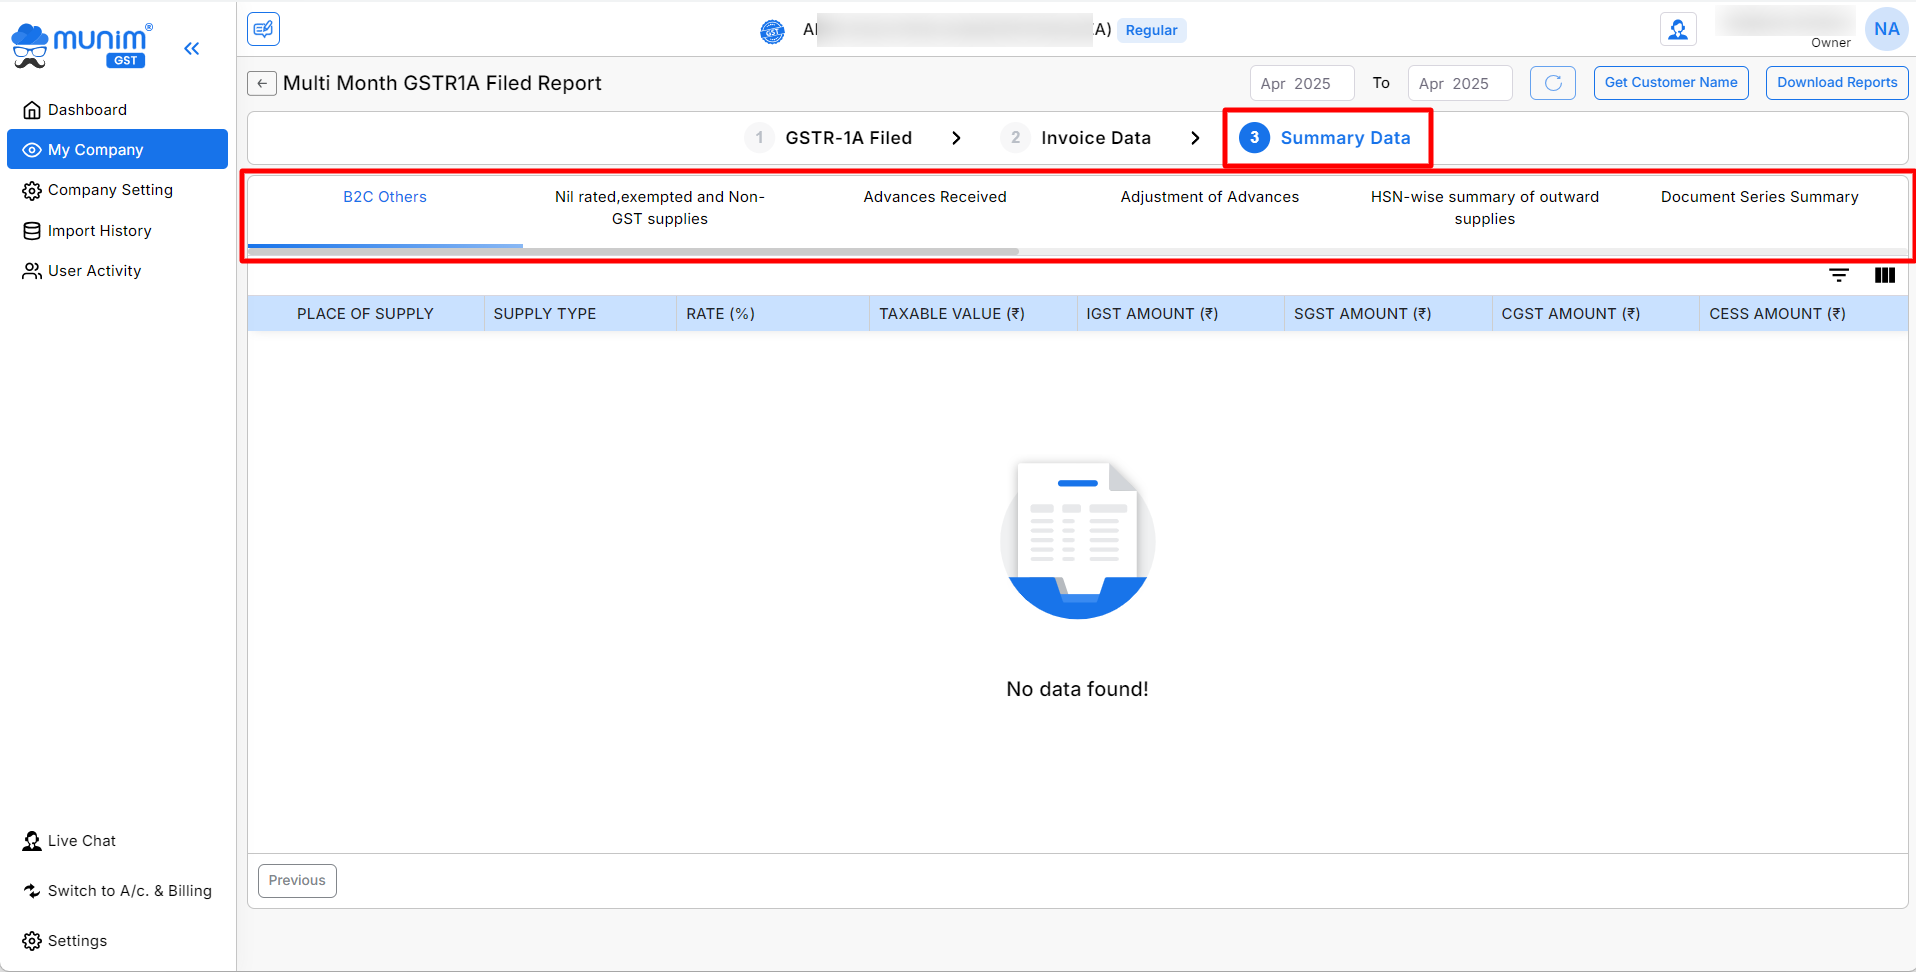Click the support agent icon in header
Screen dimensions: 1916x972
coord(1678,30)
